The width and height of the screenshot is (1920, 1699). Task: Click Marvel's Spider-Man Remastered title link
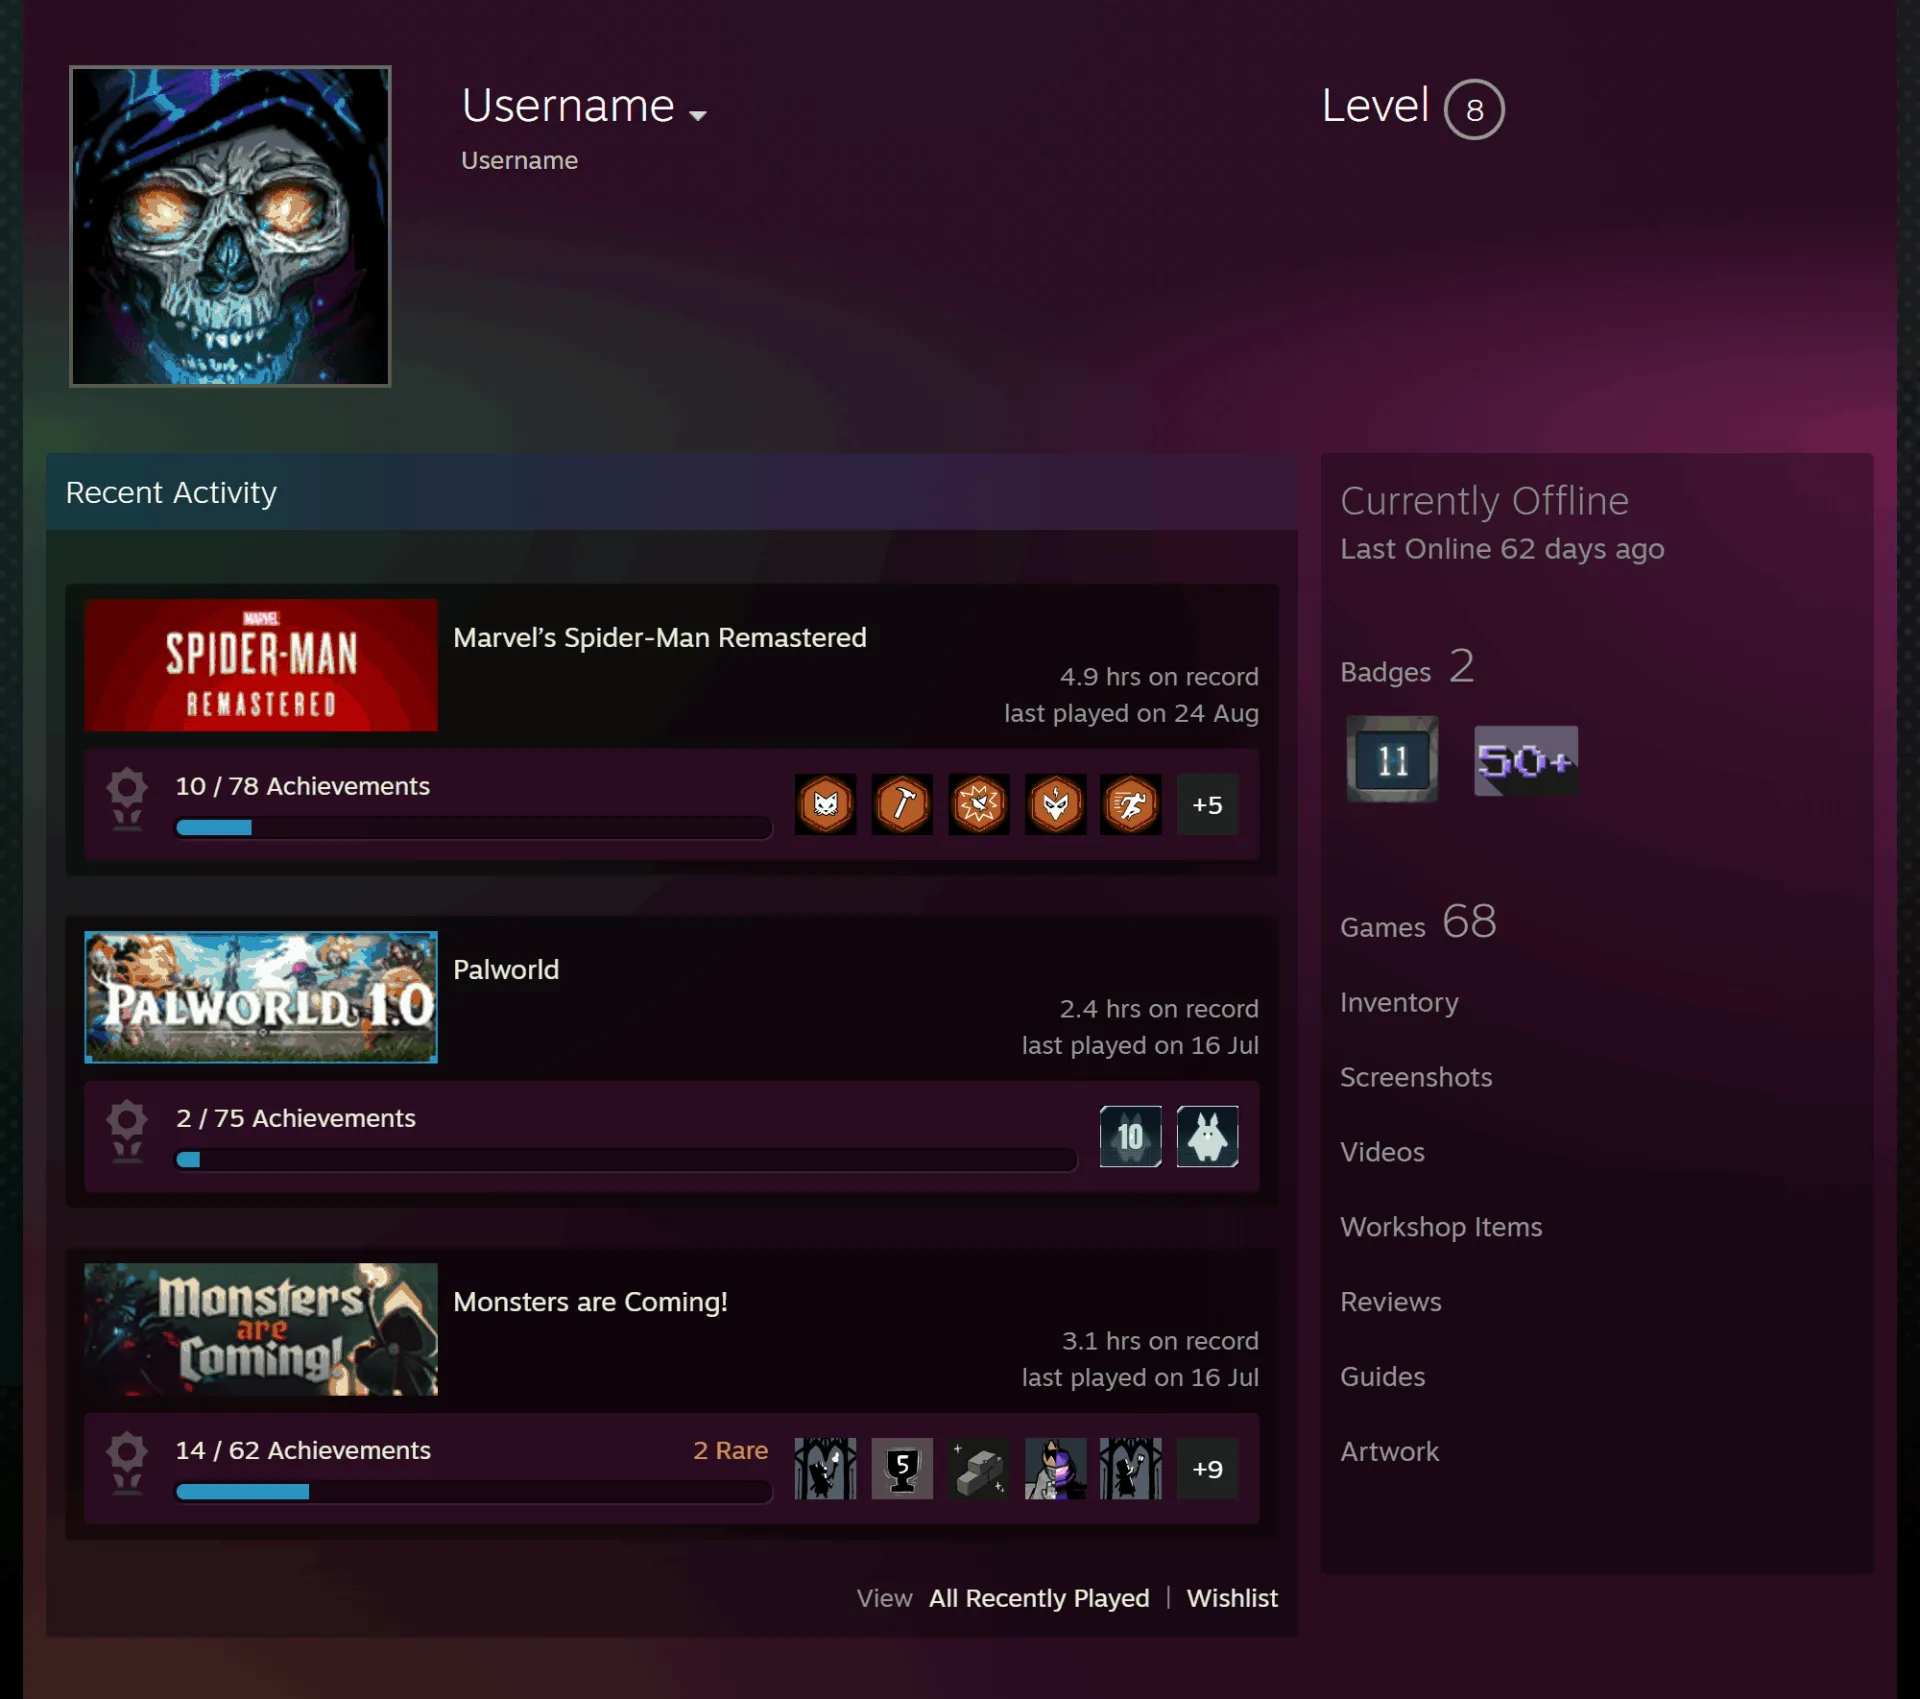[x=660, y=637]
